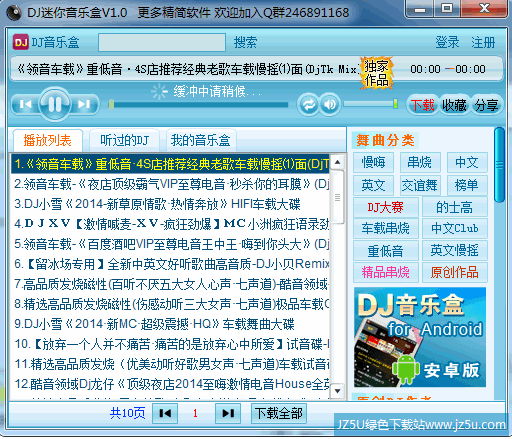This screenshot has width=512, height=439.
Task: Open the 榜单 category
Action: 467,185
